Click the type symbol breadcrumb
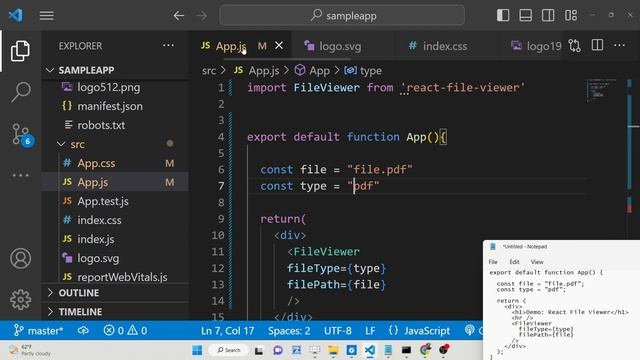The width and height of the screenshot is (640, 360). (x=363, y=71)
